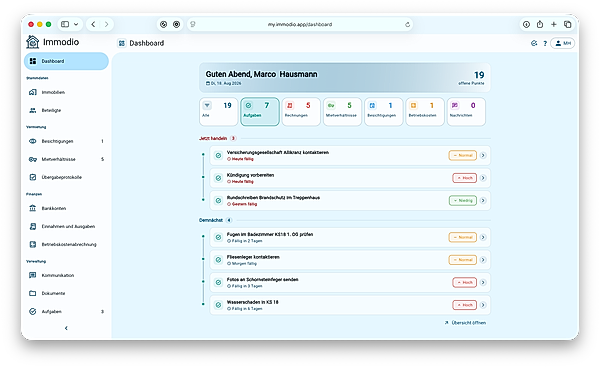This screenshot has width=600, height=368.
Task: Mark Kündigung vorbereiten task as done
Action: 218,178
